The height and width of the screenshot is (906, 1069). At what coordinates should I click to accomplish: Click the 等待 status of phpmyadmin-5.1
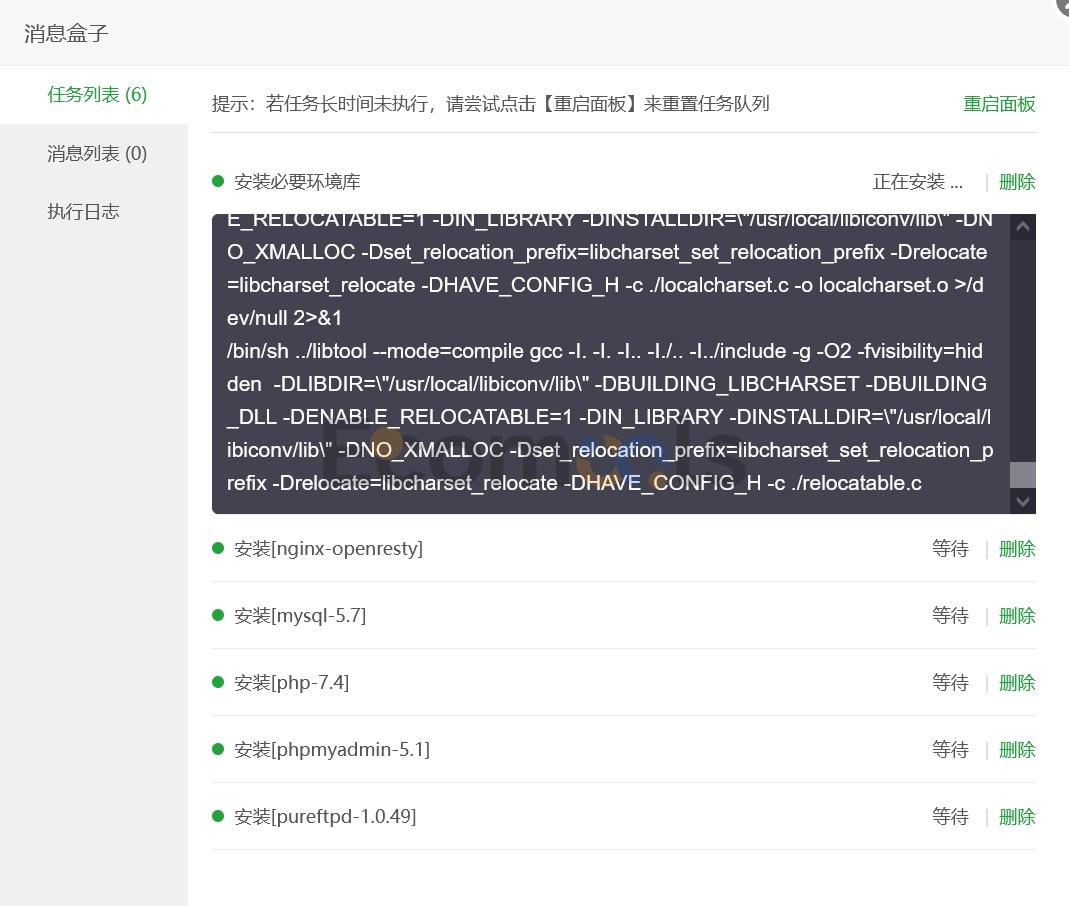[950, 750]
